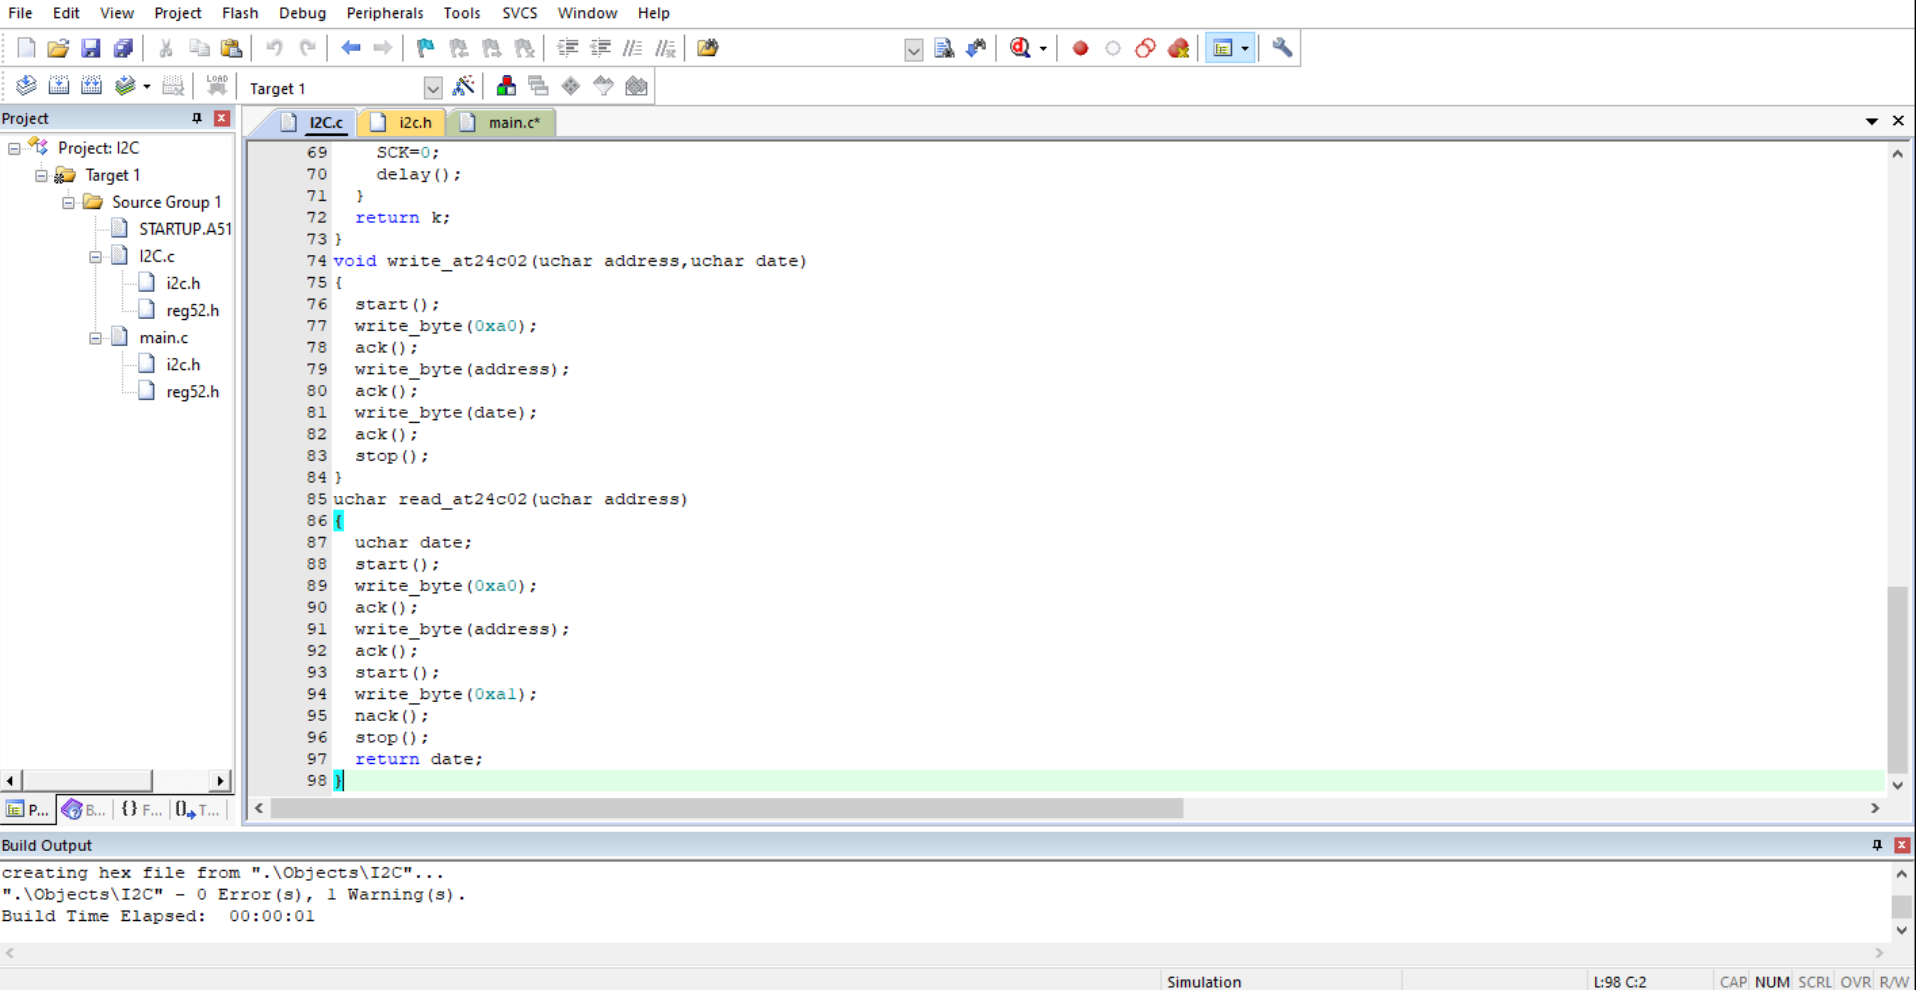Open Manage Project Items with the colored blocks

pyautogui.click(x=506, y=87)
